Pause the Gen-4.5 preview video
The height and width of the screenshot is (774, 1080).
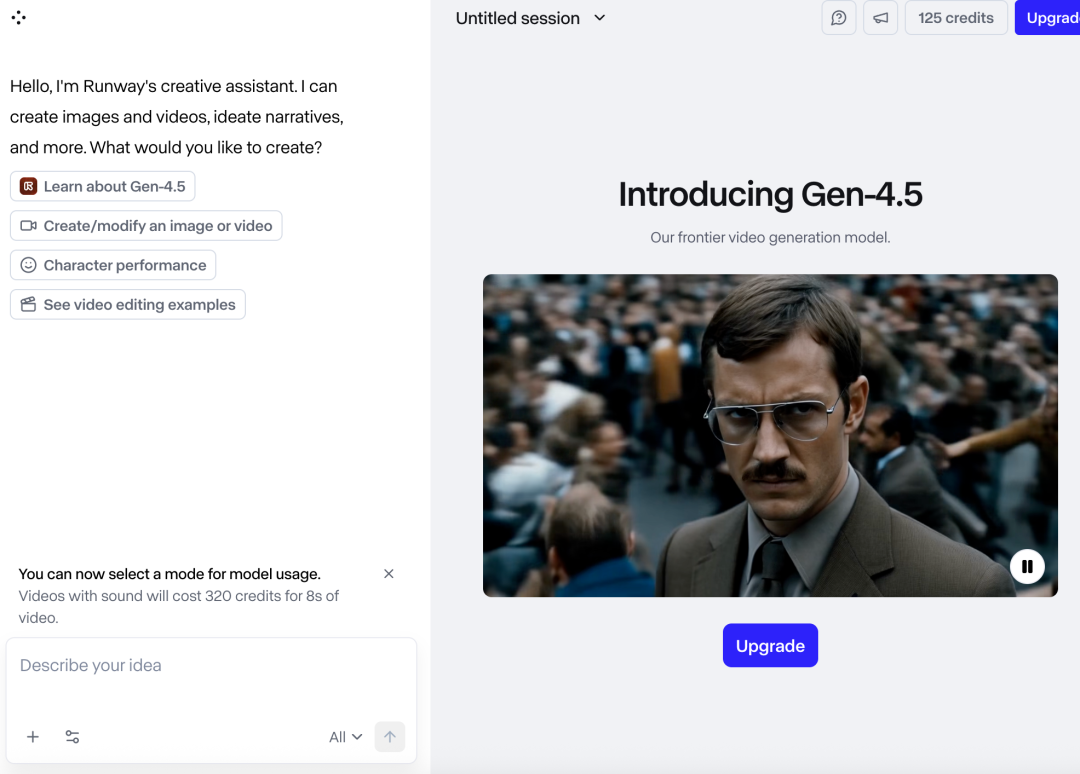(1027, 566)
